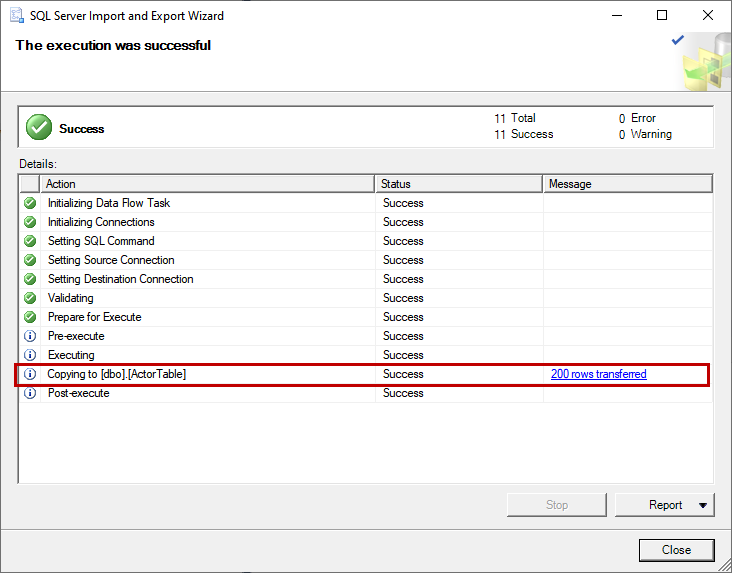The width and height of the screenshot is (732, 573).
Task: Click info icon beside Pre-execute
Action: [30, 336]
